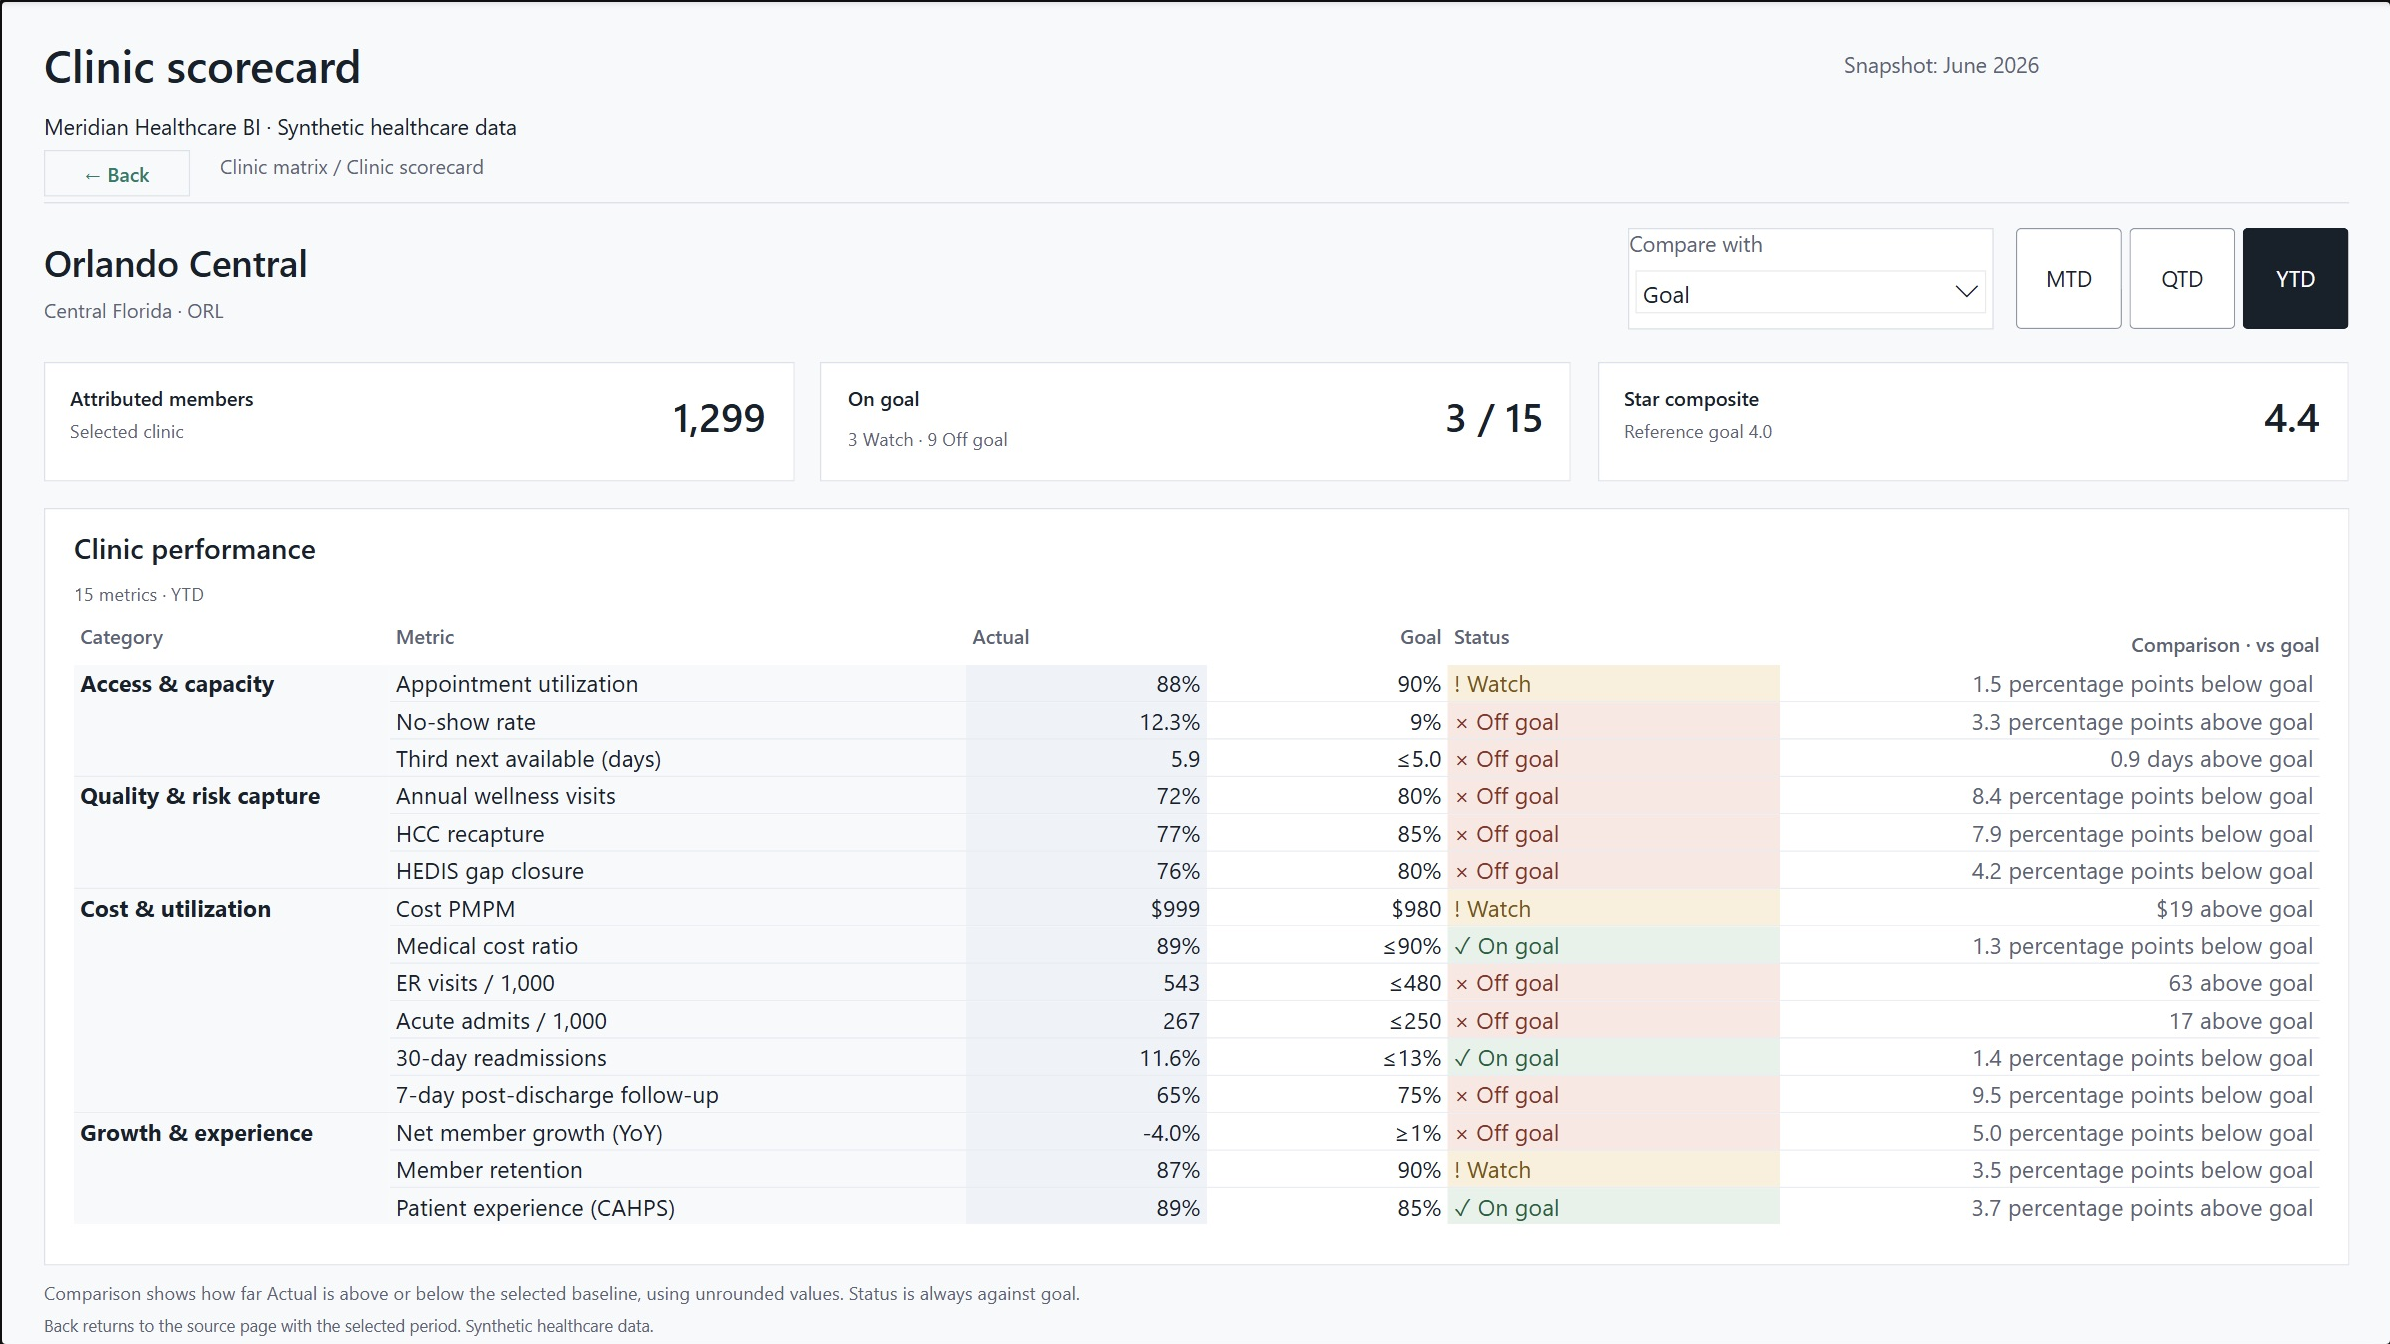Click the HEDIS gap closure metric

click(x=489, y=871)
